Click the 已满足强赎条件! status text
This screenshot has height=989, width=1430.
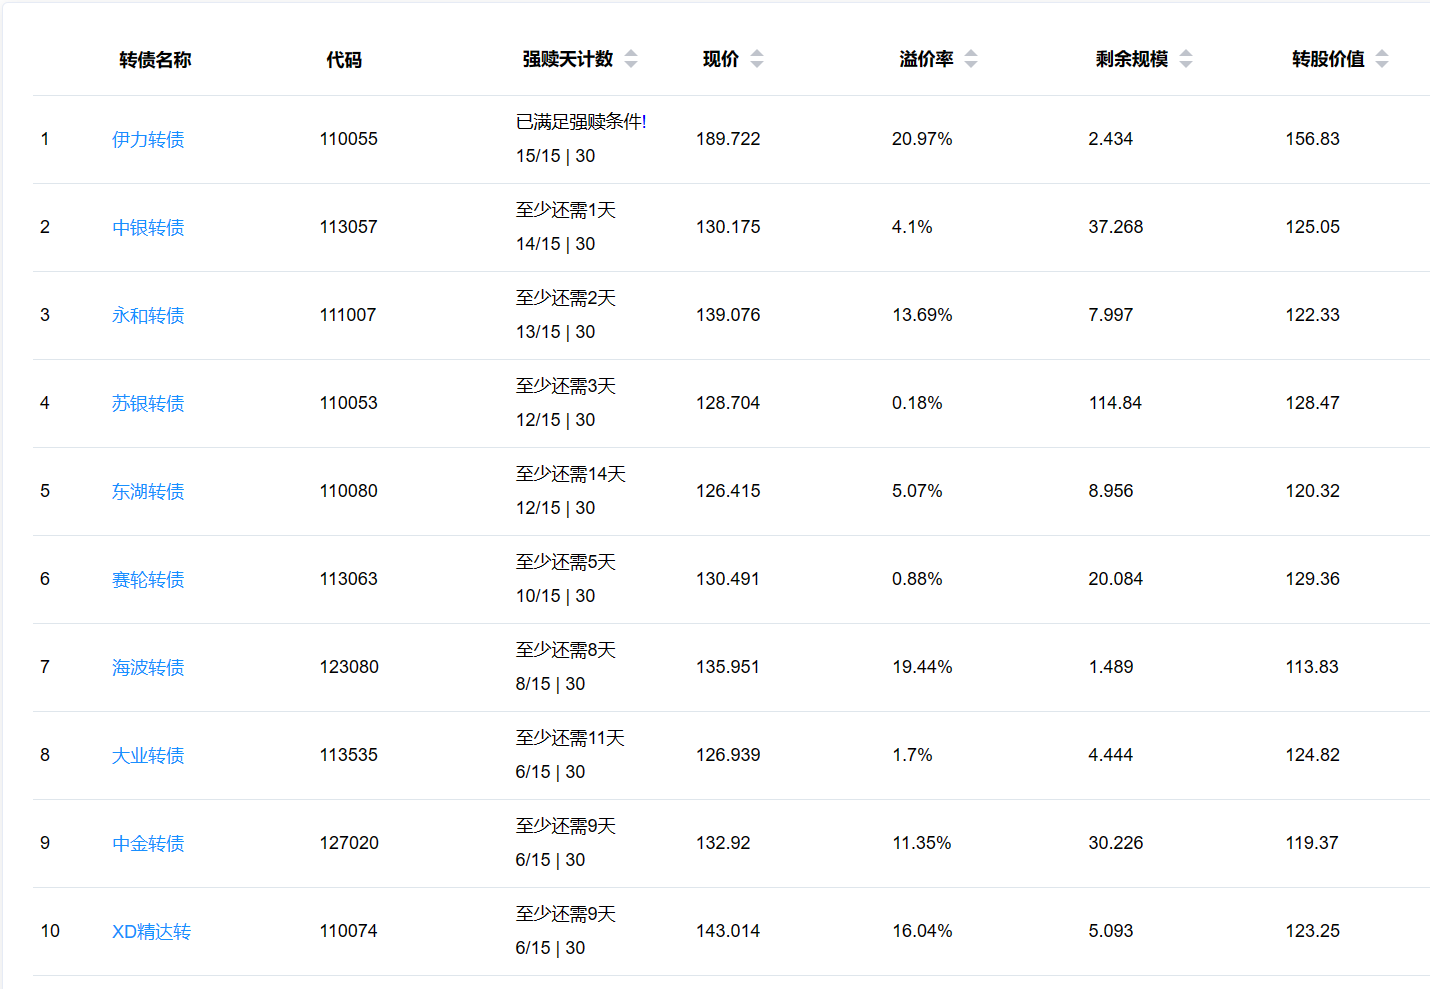coord(581,122)
